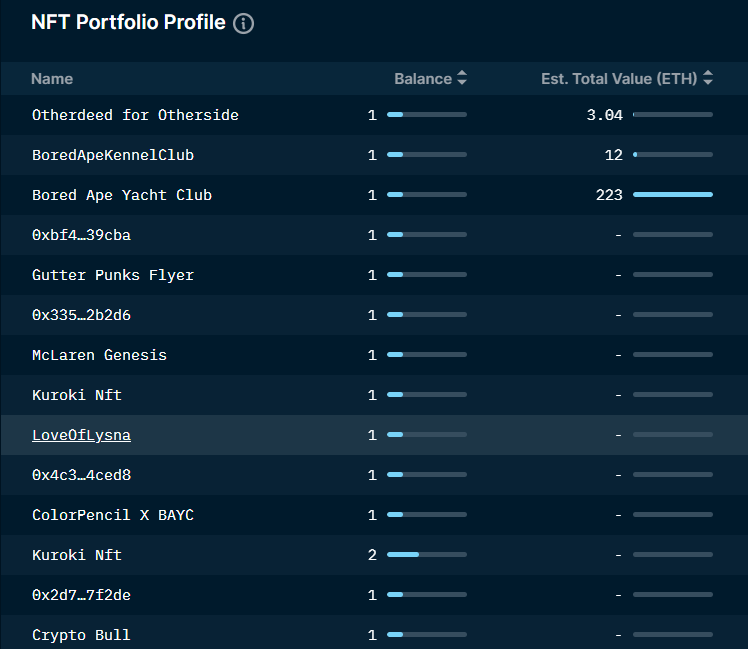Click the Bored Ape Yacht Club value bar
The height and width of the screenshot is (649, 748).
click(x=673, y=195)
